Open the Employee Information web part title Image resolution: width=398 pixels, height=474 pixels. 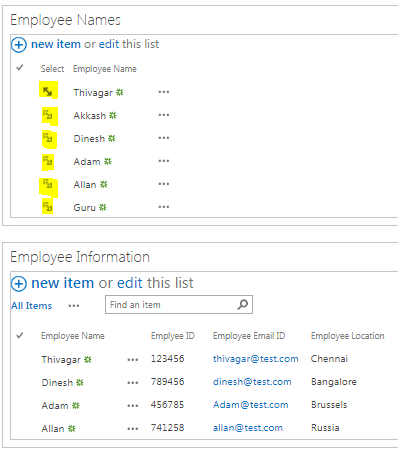[x=80, y=257]
